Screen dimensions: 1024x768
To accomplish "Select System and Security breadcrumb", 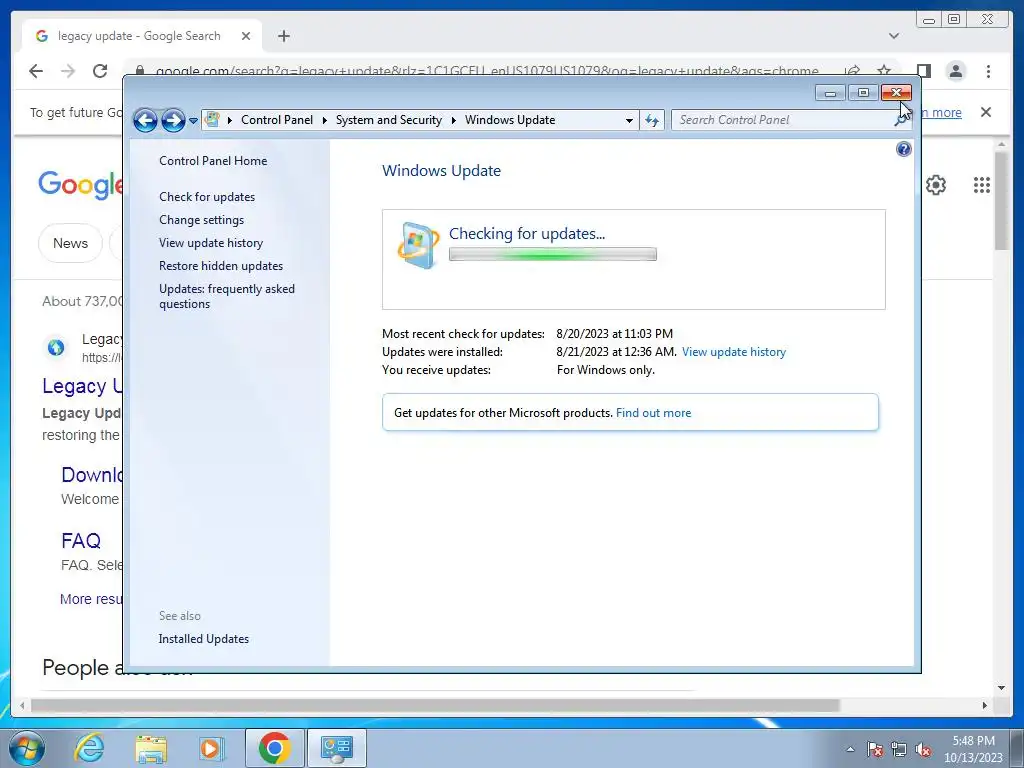I will (389, 120).
